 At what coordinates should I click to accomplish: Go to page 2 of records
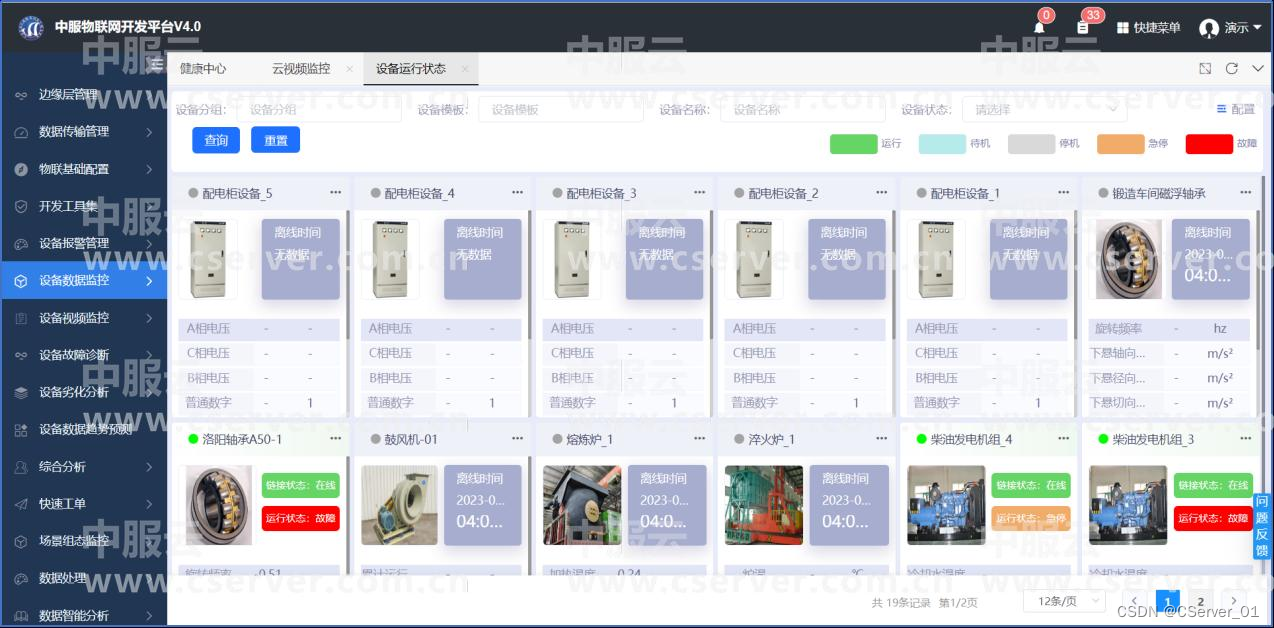[x=1201, y=601]
